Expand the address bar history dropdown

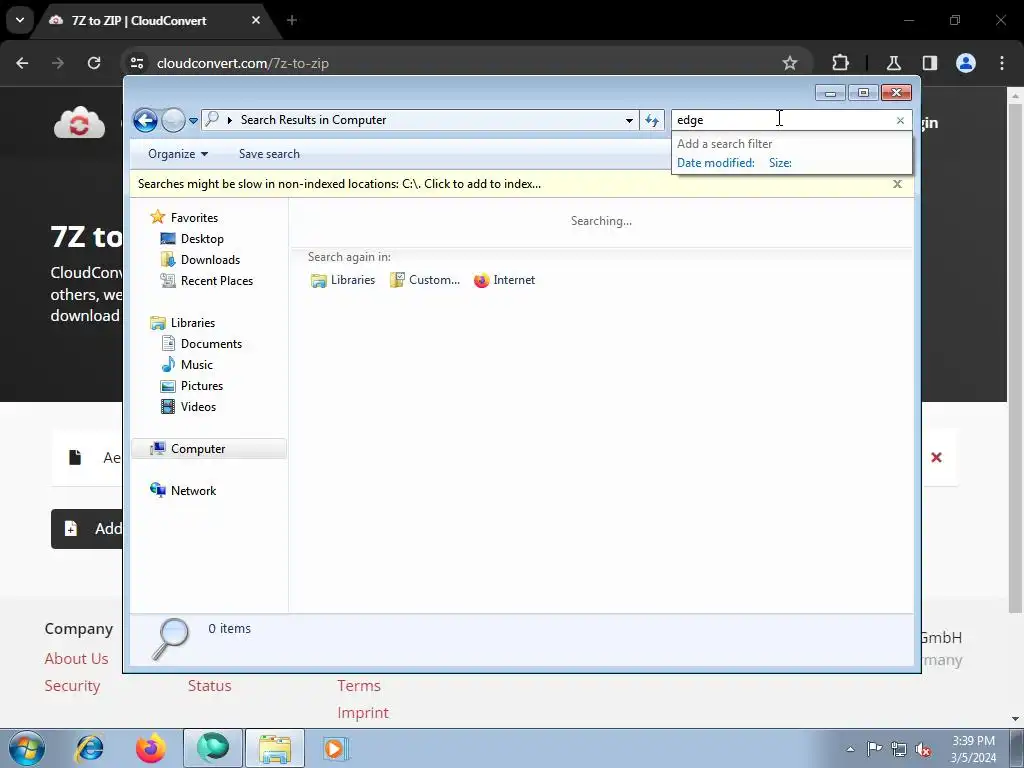(x=629, y=120)
